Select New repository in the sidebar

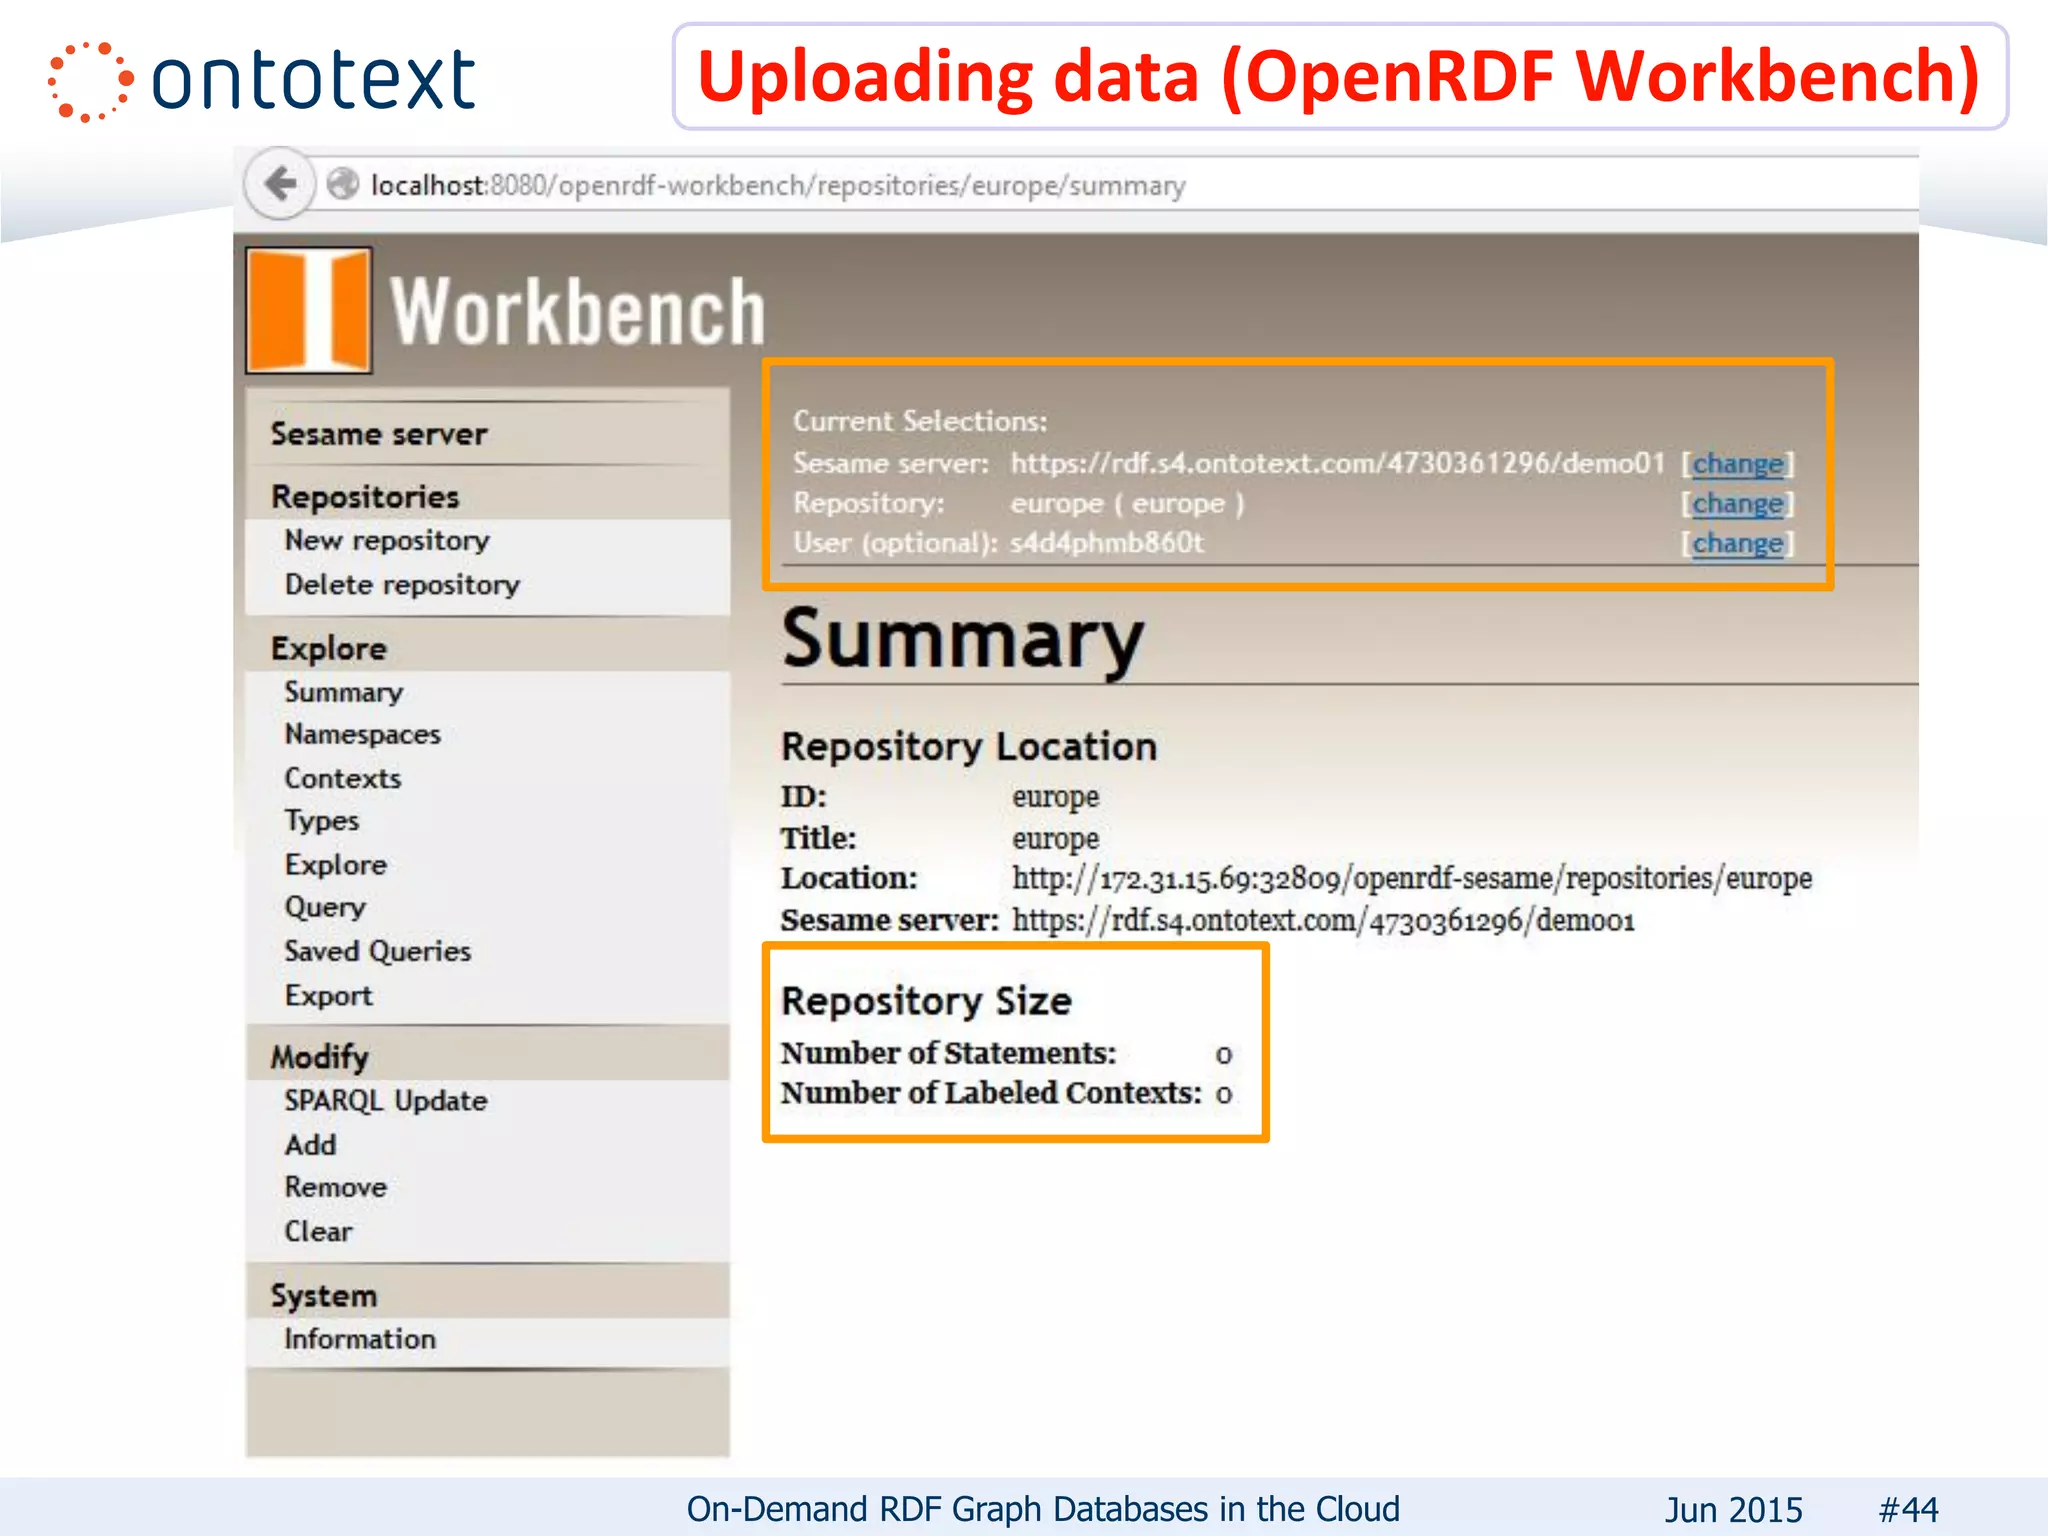387,540
